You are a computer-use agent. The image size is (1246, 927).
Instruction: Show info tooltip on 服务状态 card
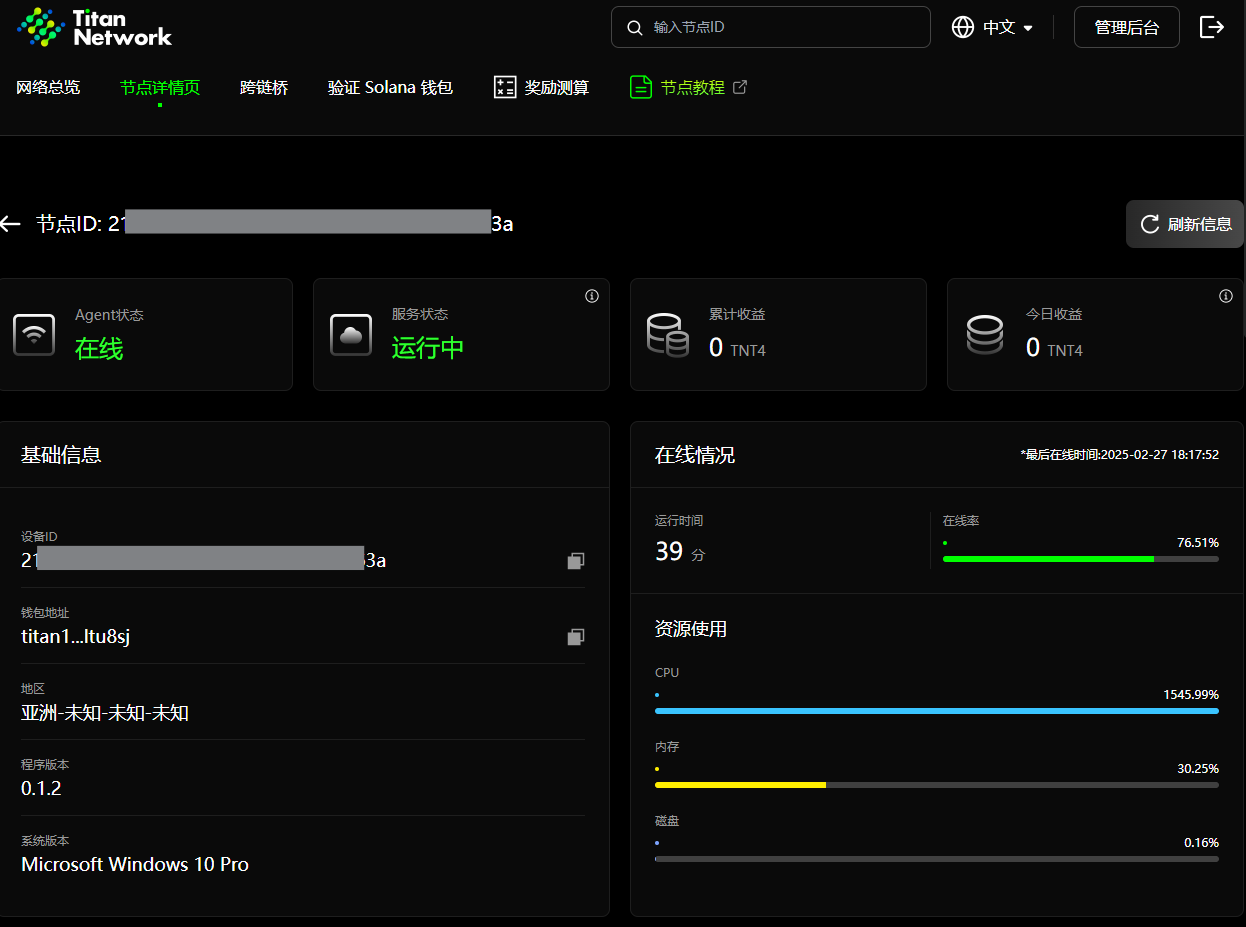(x=592, y=296)
